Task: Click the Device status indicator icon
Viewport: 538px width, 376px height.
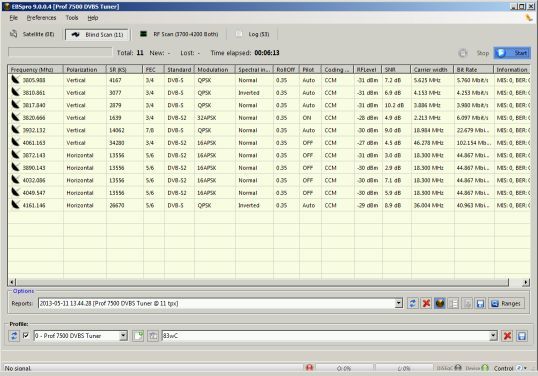Action: coord(485,368)
